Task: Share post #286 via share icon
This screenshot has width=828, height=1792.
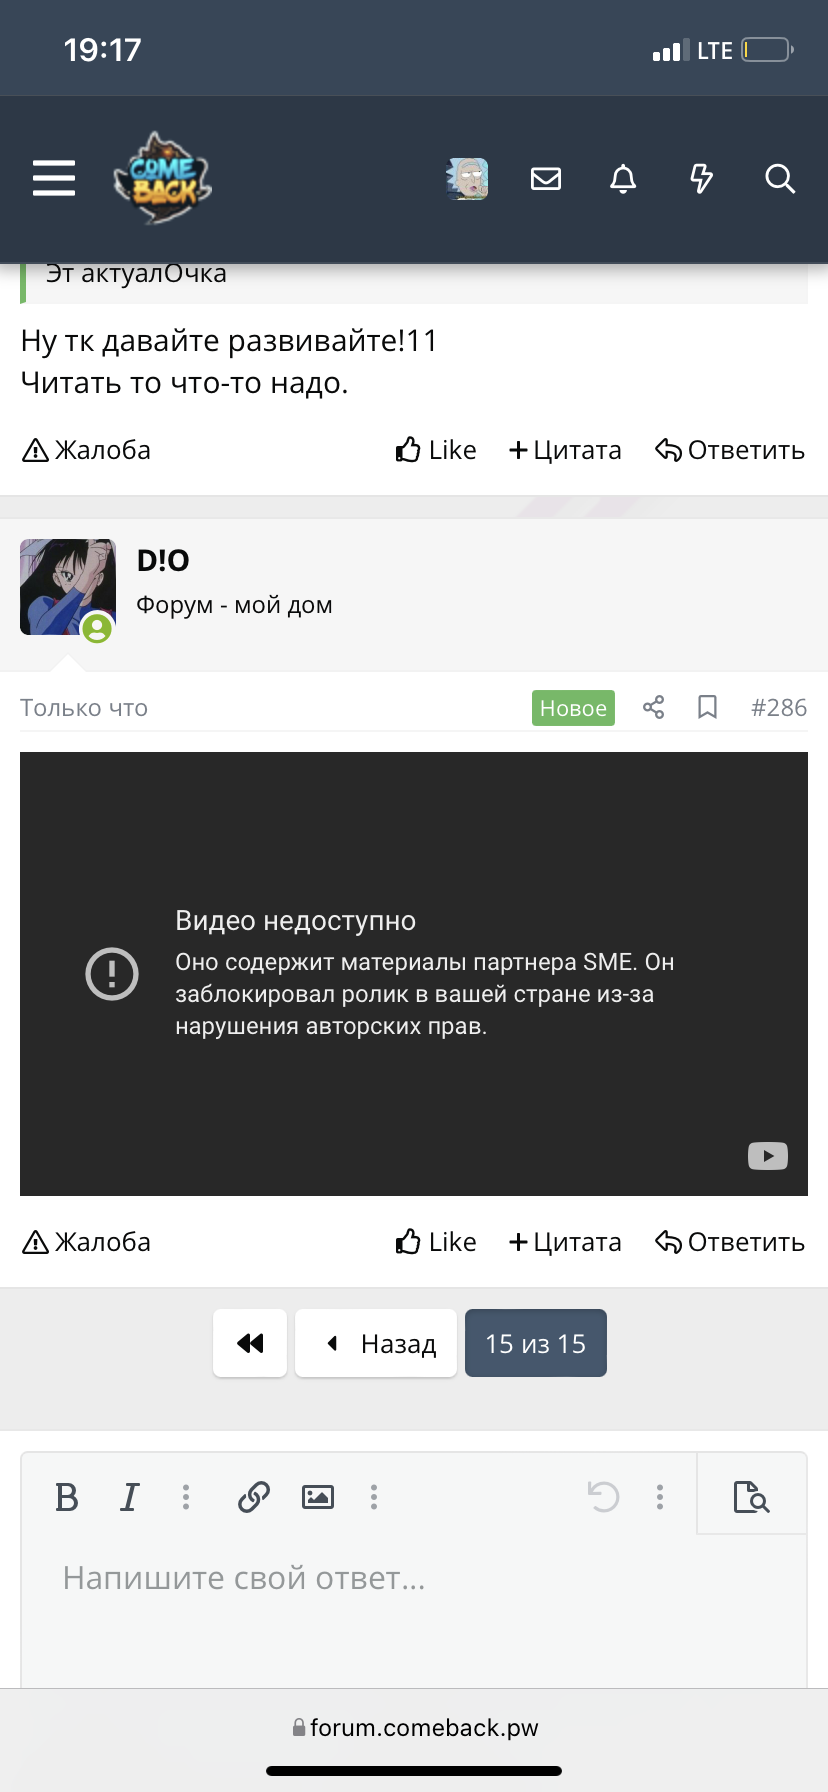Action: (x=654, y=708)
